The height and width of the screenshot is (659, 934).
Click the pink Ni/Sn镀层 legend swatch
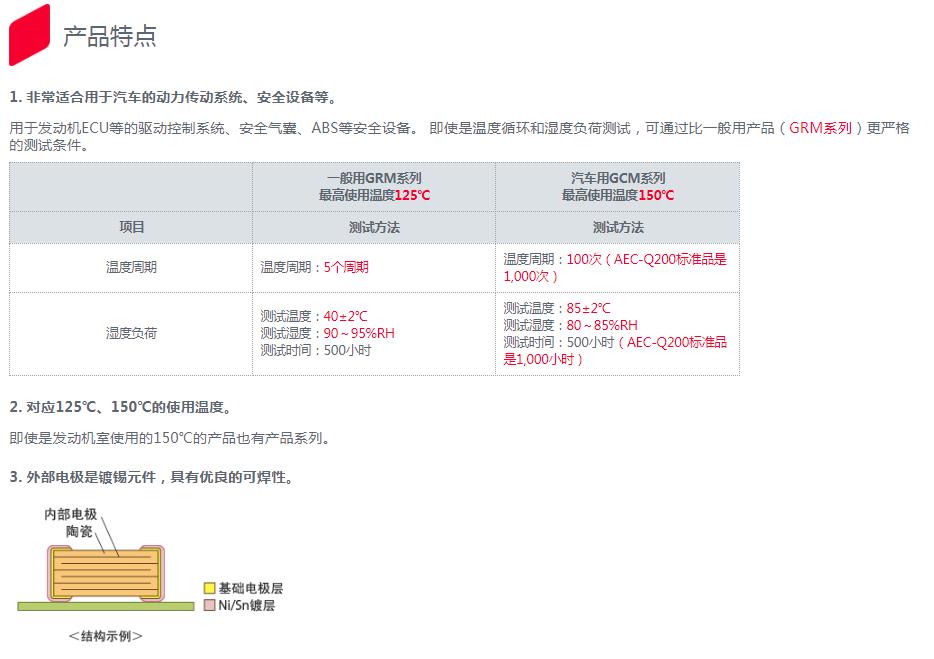click(209, 605)
